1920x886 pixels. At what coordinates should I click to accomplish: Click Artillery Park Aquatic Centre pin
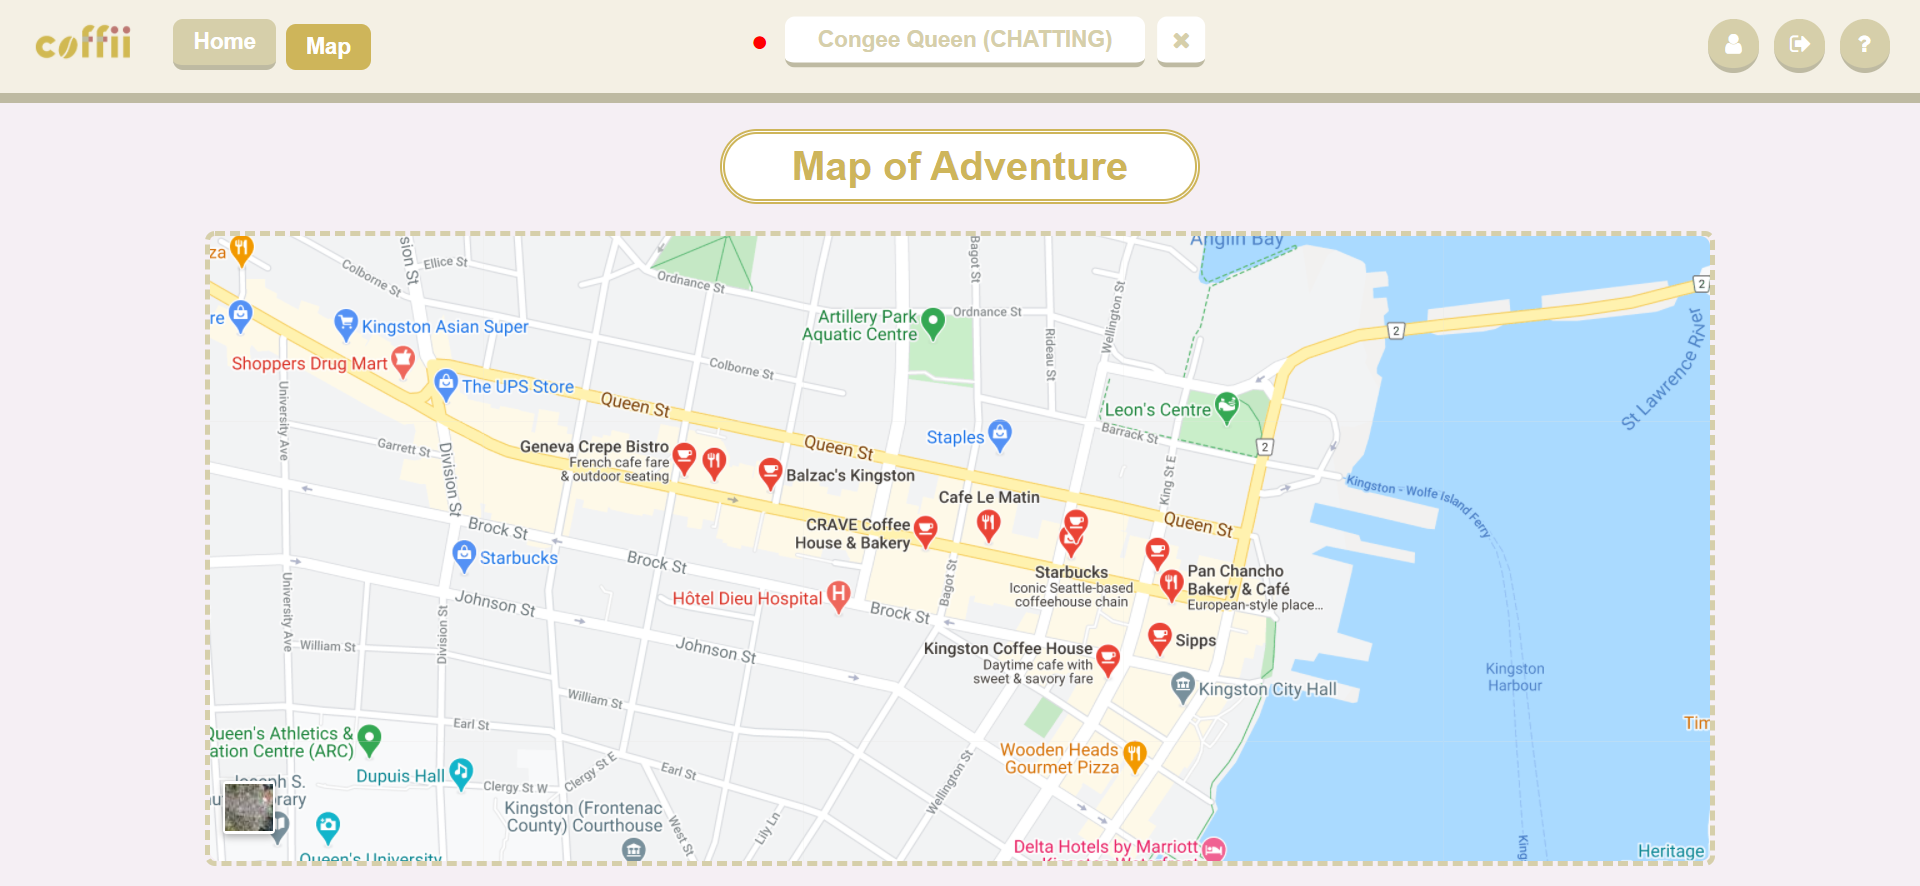pyautogui.click(x=933, y=321)
